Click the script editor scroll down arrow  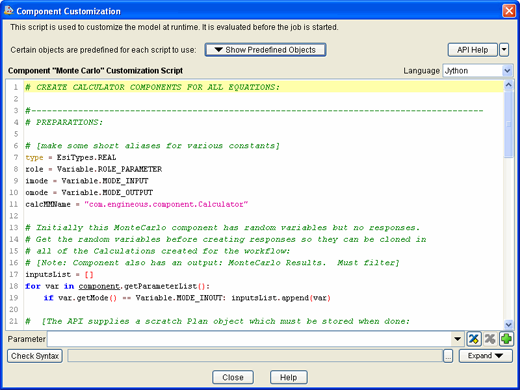pos(508,324)
